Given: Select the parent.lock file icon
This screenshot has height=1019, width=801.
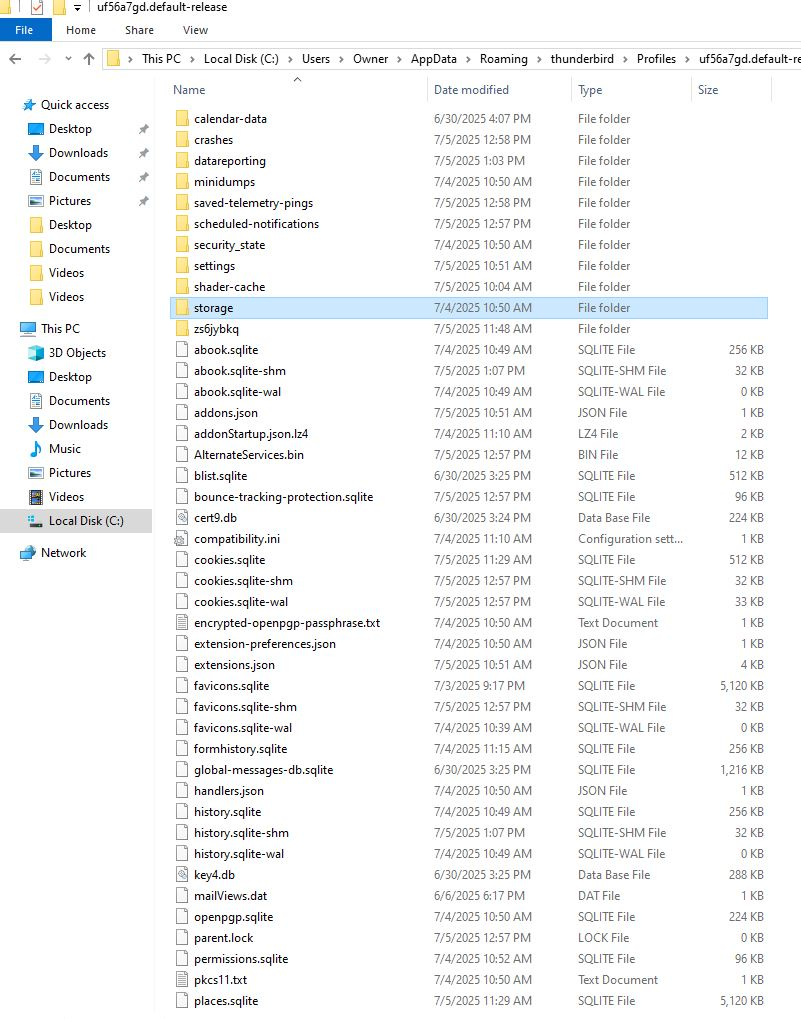Looking at the screenshot, I should coord(182,937).
